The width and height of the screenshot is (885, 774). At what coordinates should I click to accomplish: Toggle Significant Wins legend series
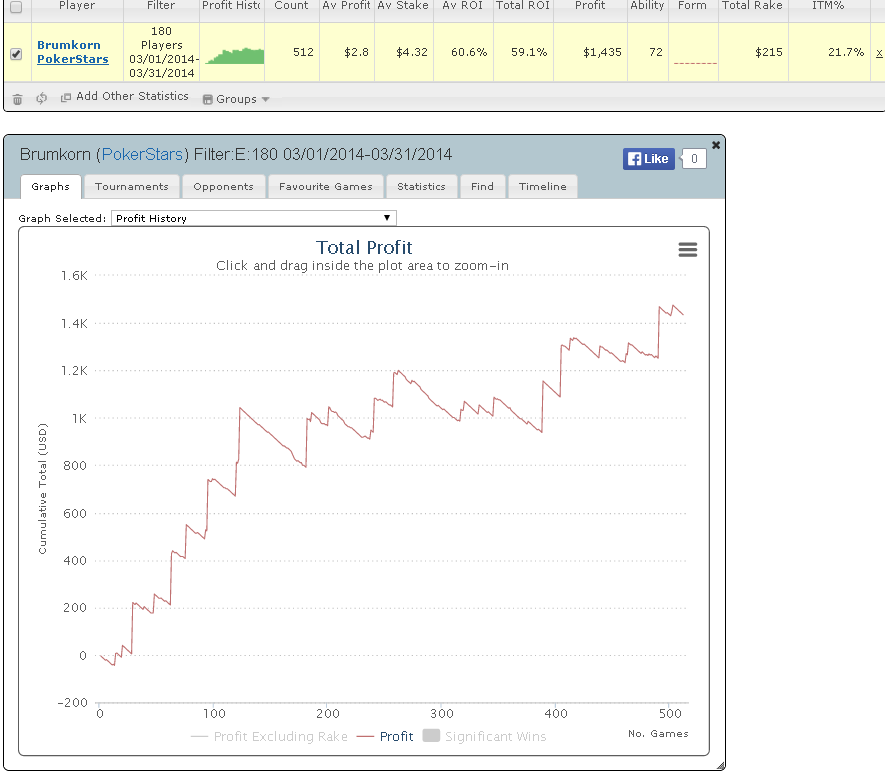point(485,736)
